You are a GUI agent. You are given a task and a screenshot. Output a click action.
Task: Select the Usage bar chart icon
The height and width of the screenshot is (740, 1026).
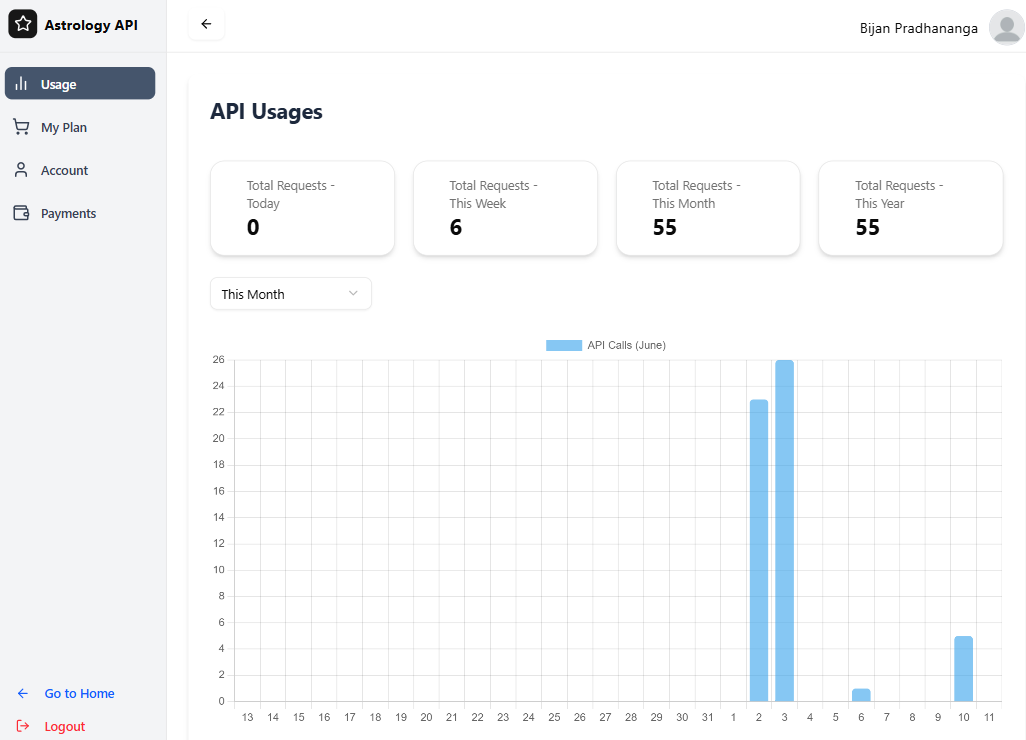coord(21,83)
